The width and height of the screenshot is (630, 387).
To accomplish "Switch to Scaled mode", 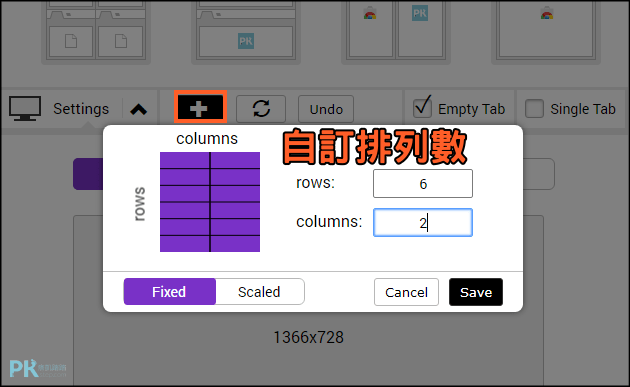I will tap(260, 292).
